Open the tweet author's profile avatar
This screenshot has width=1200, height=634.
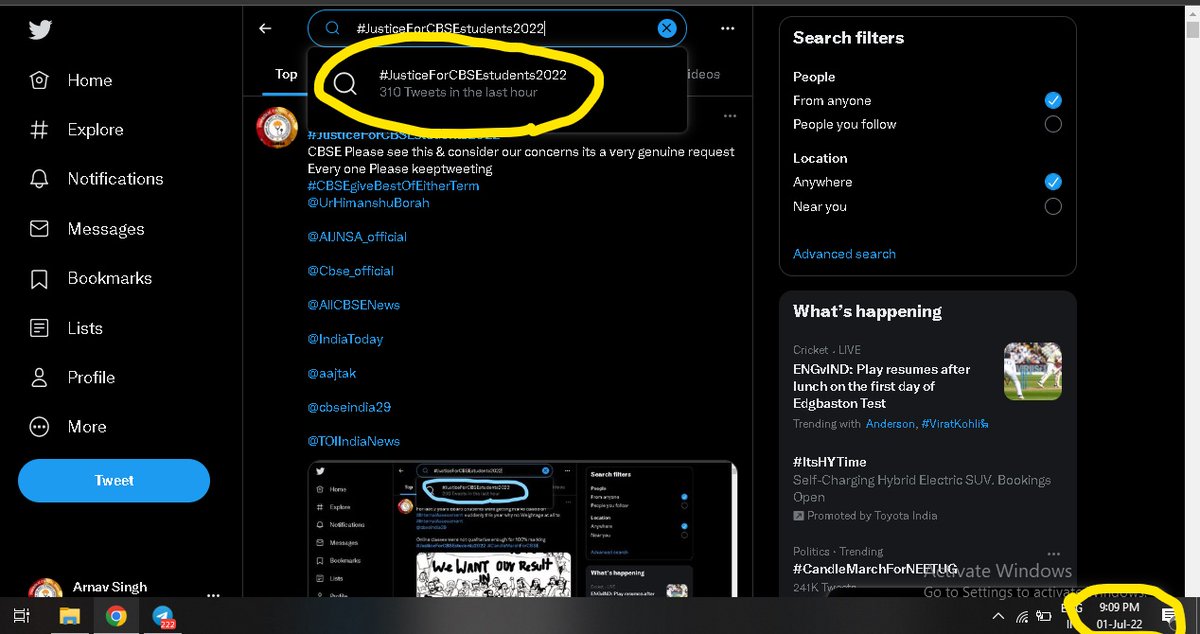277,126
